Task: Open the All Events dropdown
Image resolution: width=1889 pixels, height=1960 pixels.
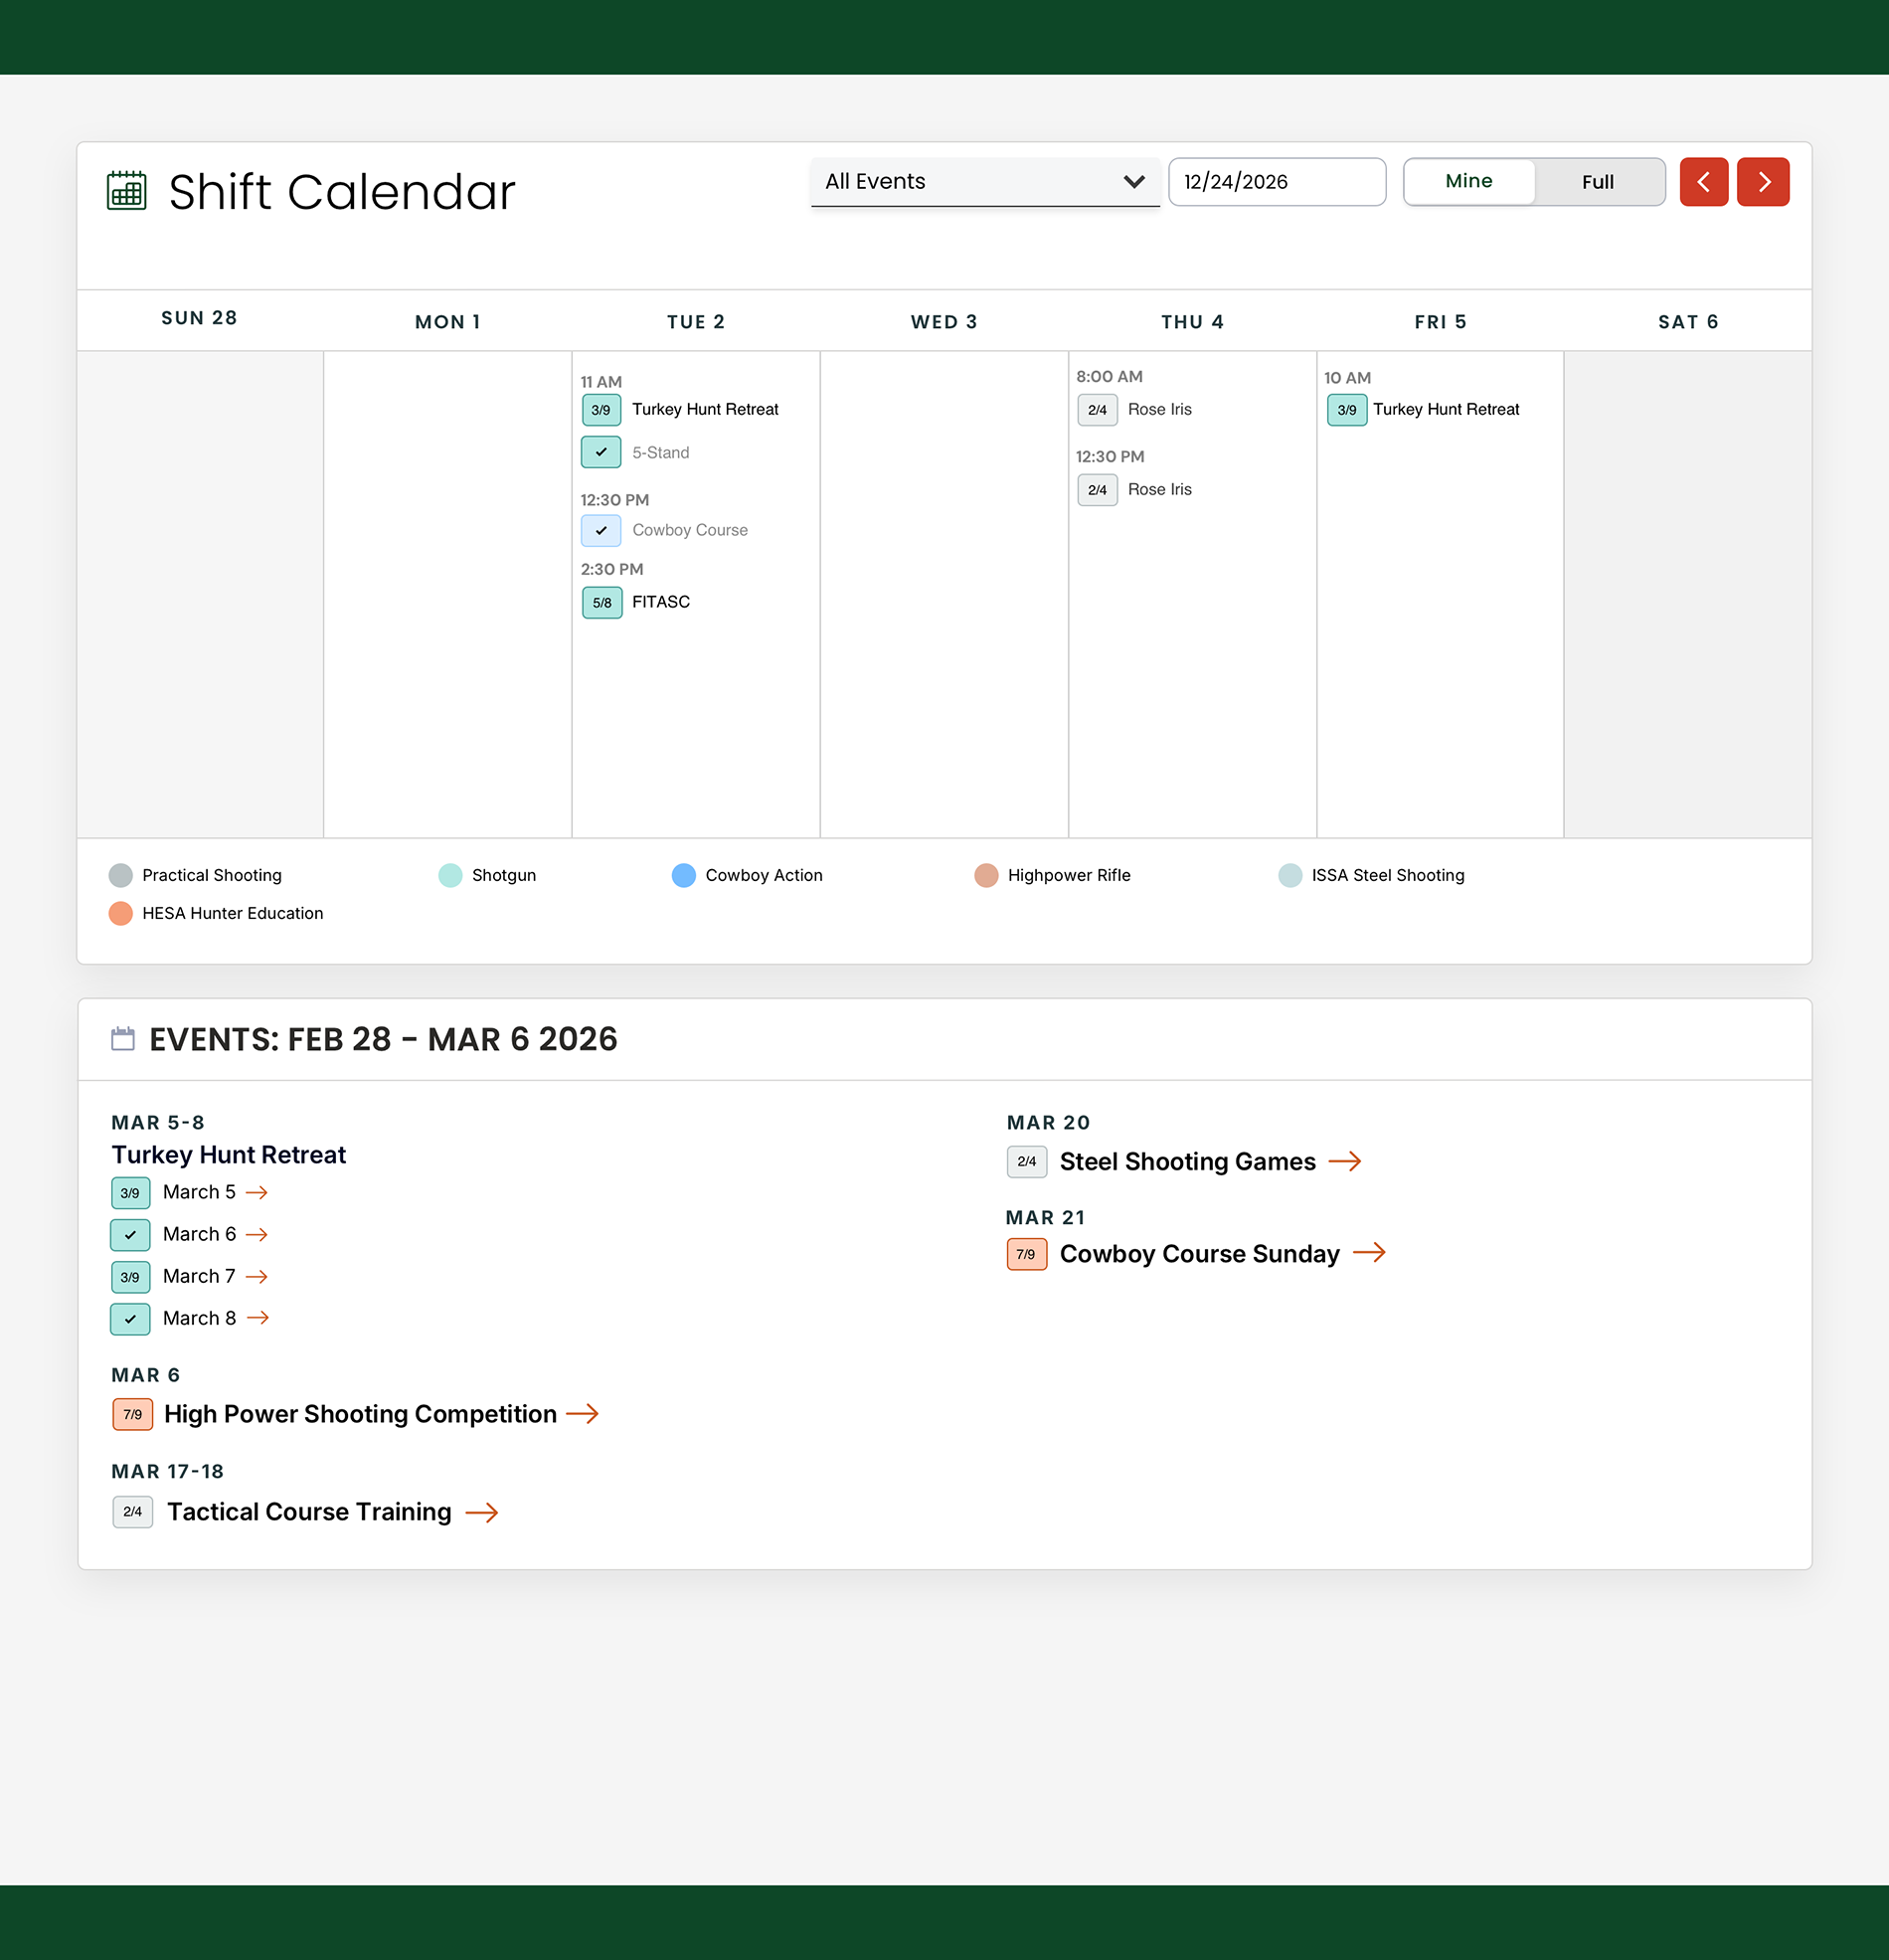Action: (x=985, y=182)
